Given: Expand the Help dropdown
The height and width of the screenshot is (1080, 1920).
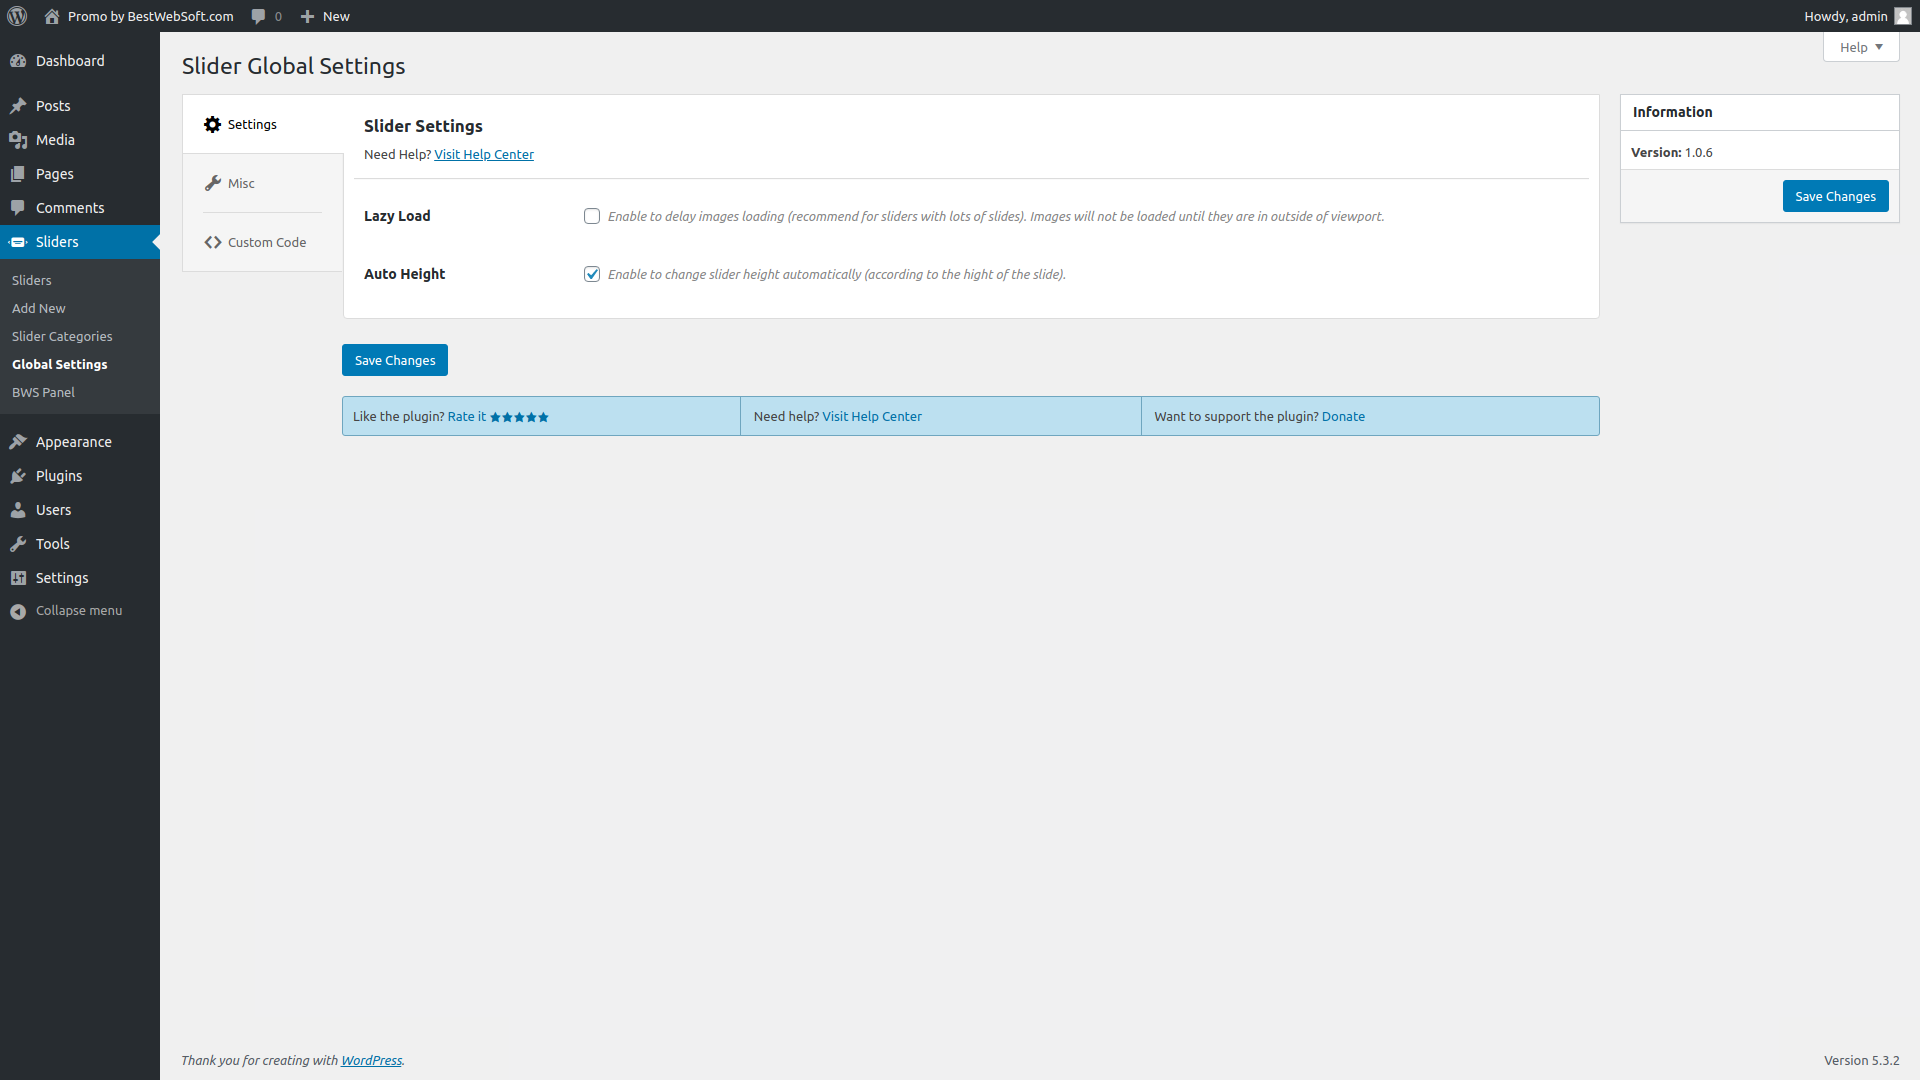Looking at the screenshot, I should pos(1860,47).
